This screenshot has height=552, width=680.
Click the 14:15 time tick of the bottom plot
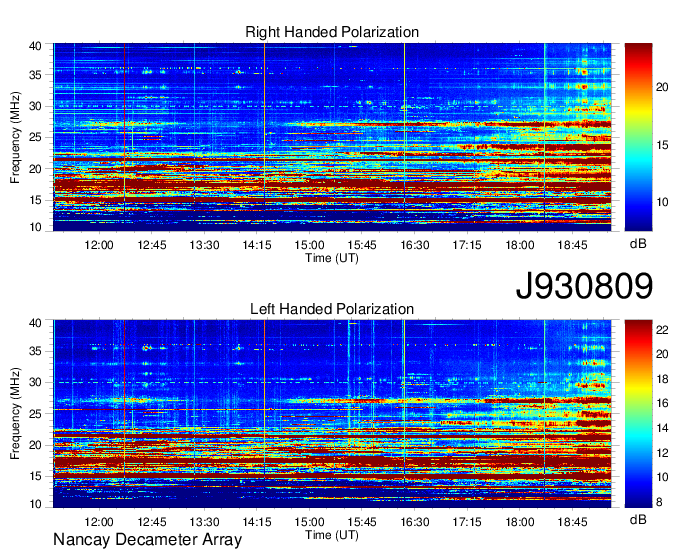click(257, 522)
